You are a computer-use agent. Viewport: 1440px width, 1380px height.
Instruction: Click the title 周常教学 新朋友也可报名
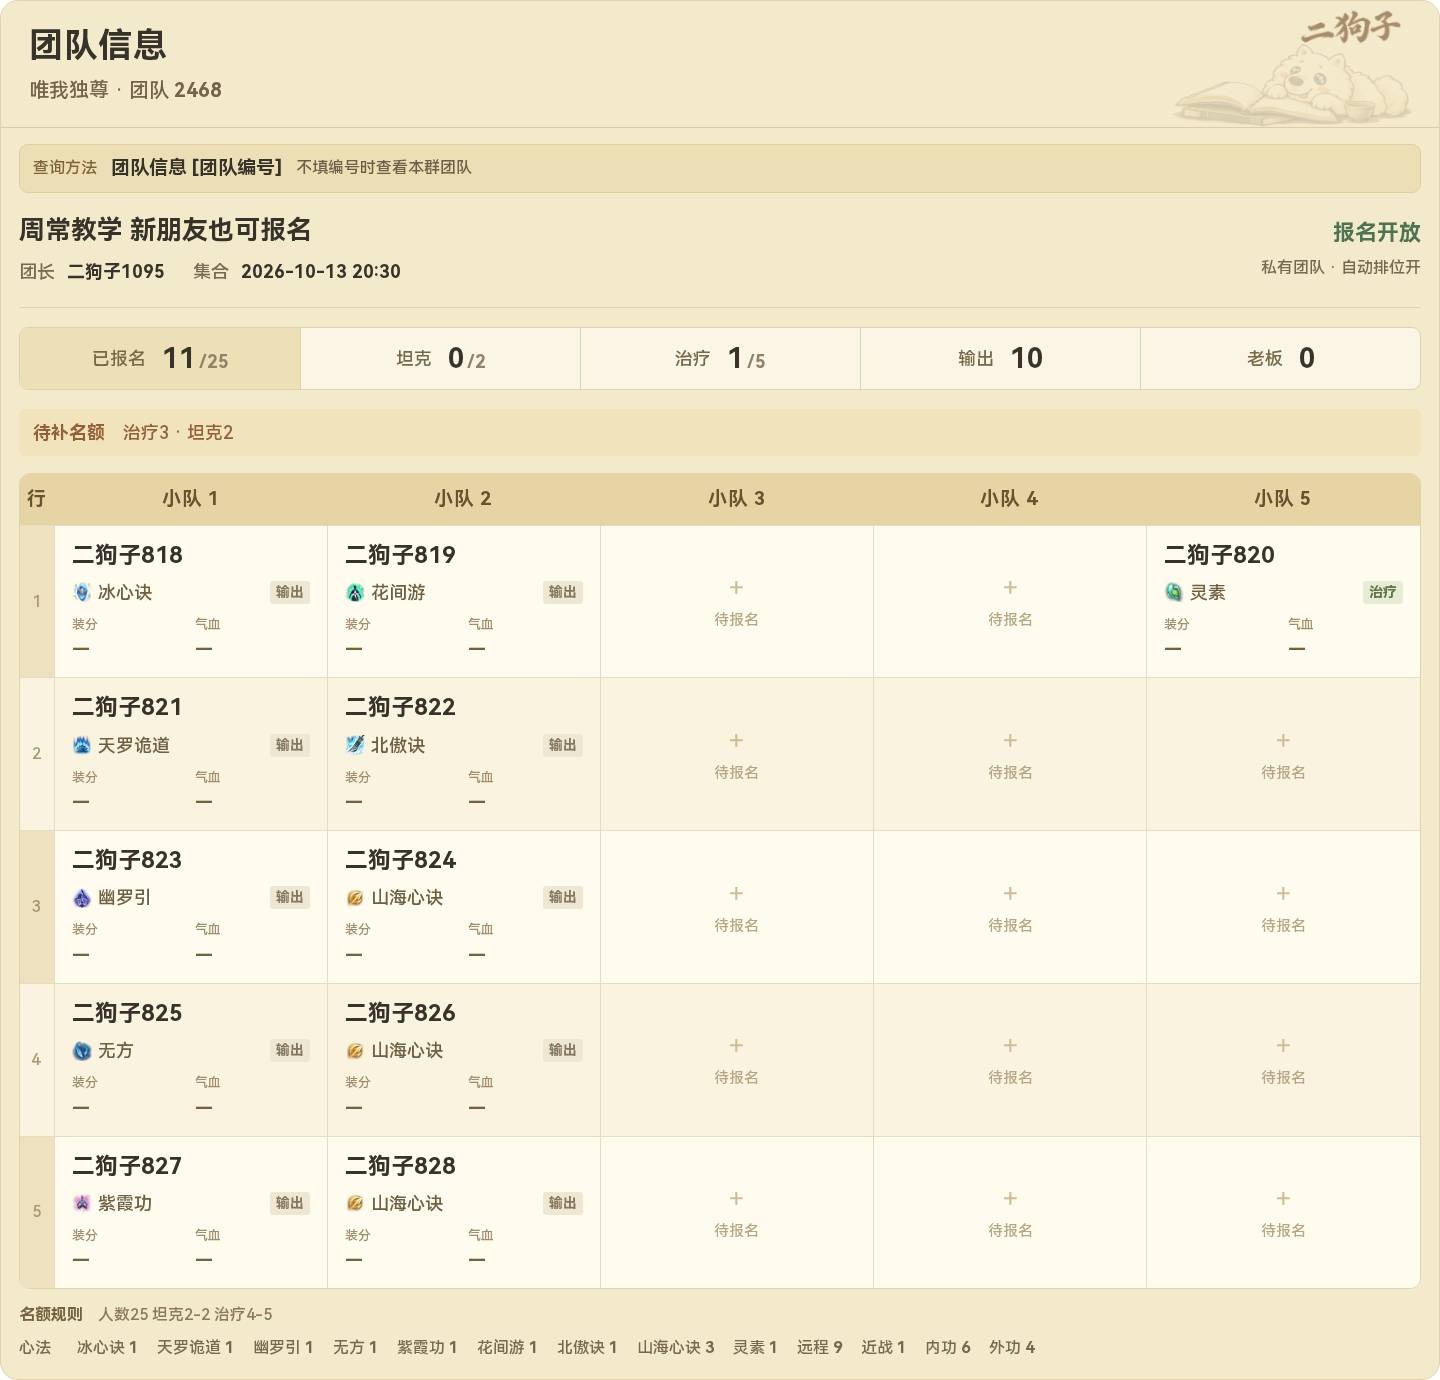pos(165,230)
